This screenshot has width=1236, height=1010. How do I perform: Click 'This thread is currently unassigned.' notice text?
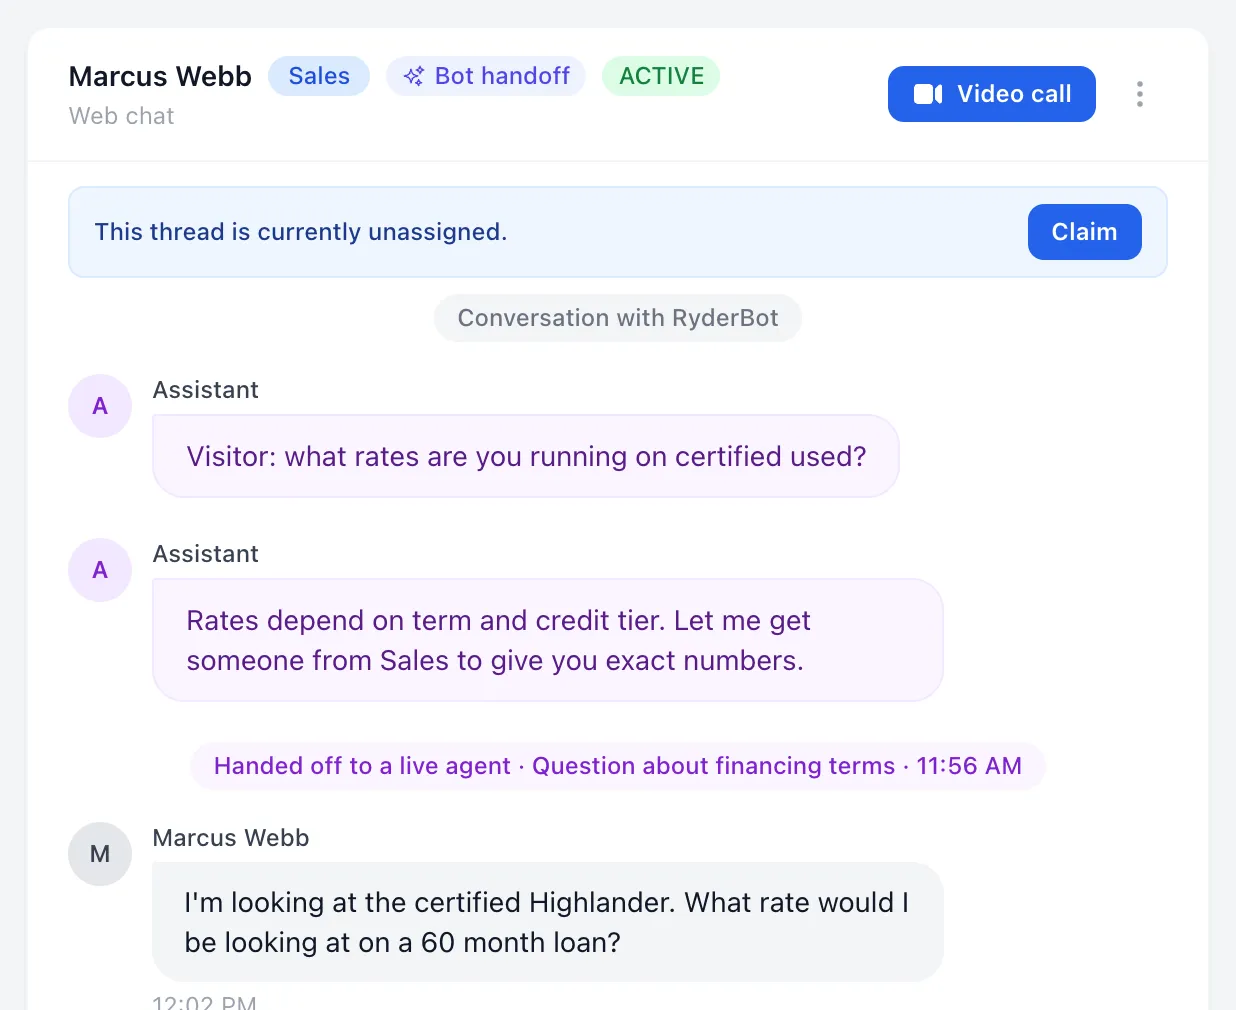pyautogui.click(x=301, y=232)
